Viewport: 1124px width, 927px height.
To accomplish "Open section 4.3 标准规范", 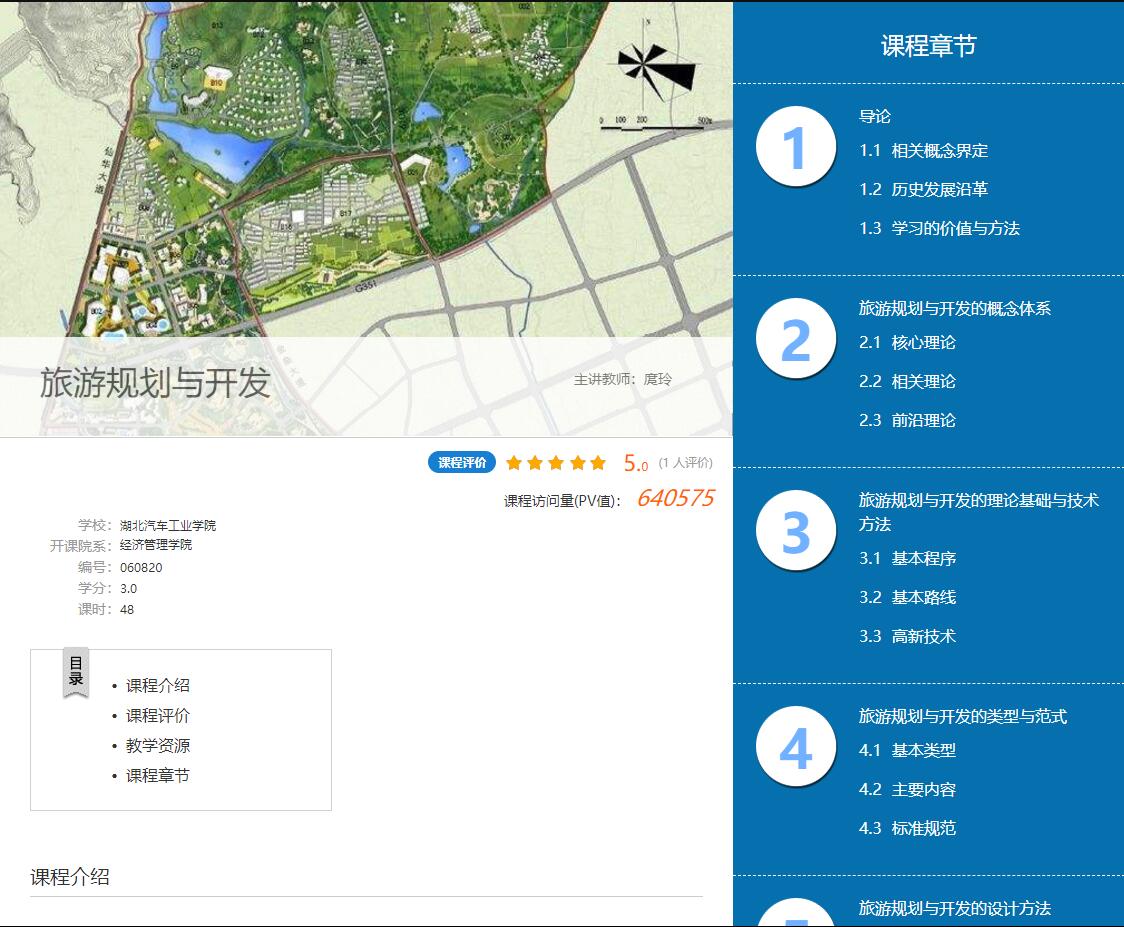I will coord(907,828).
